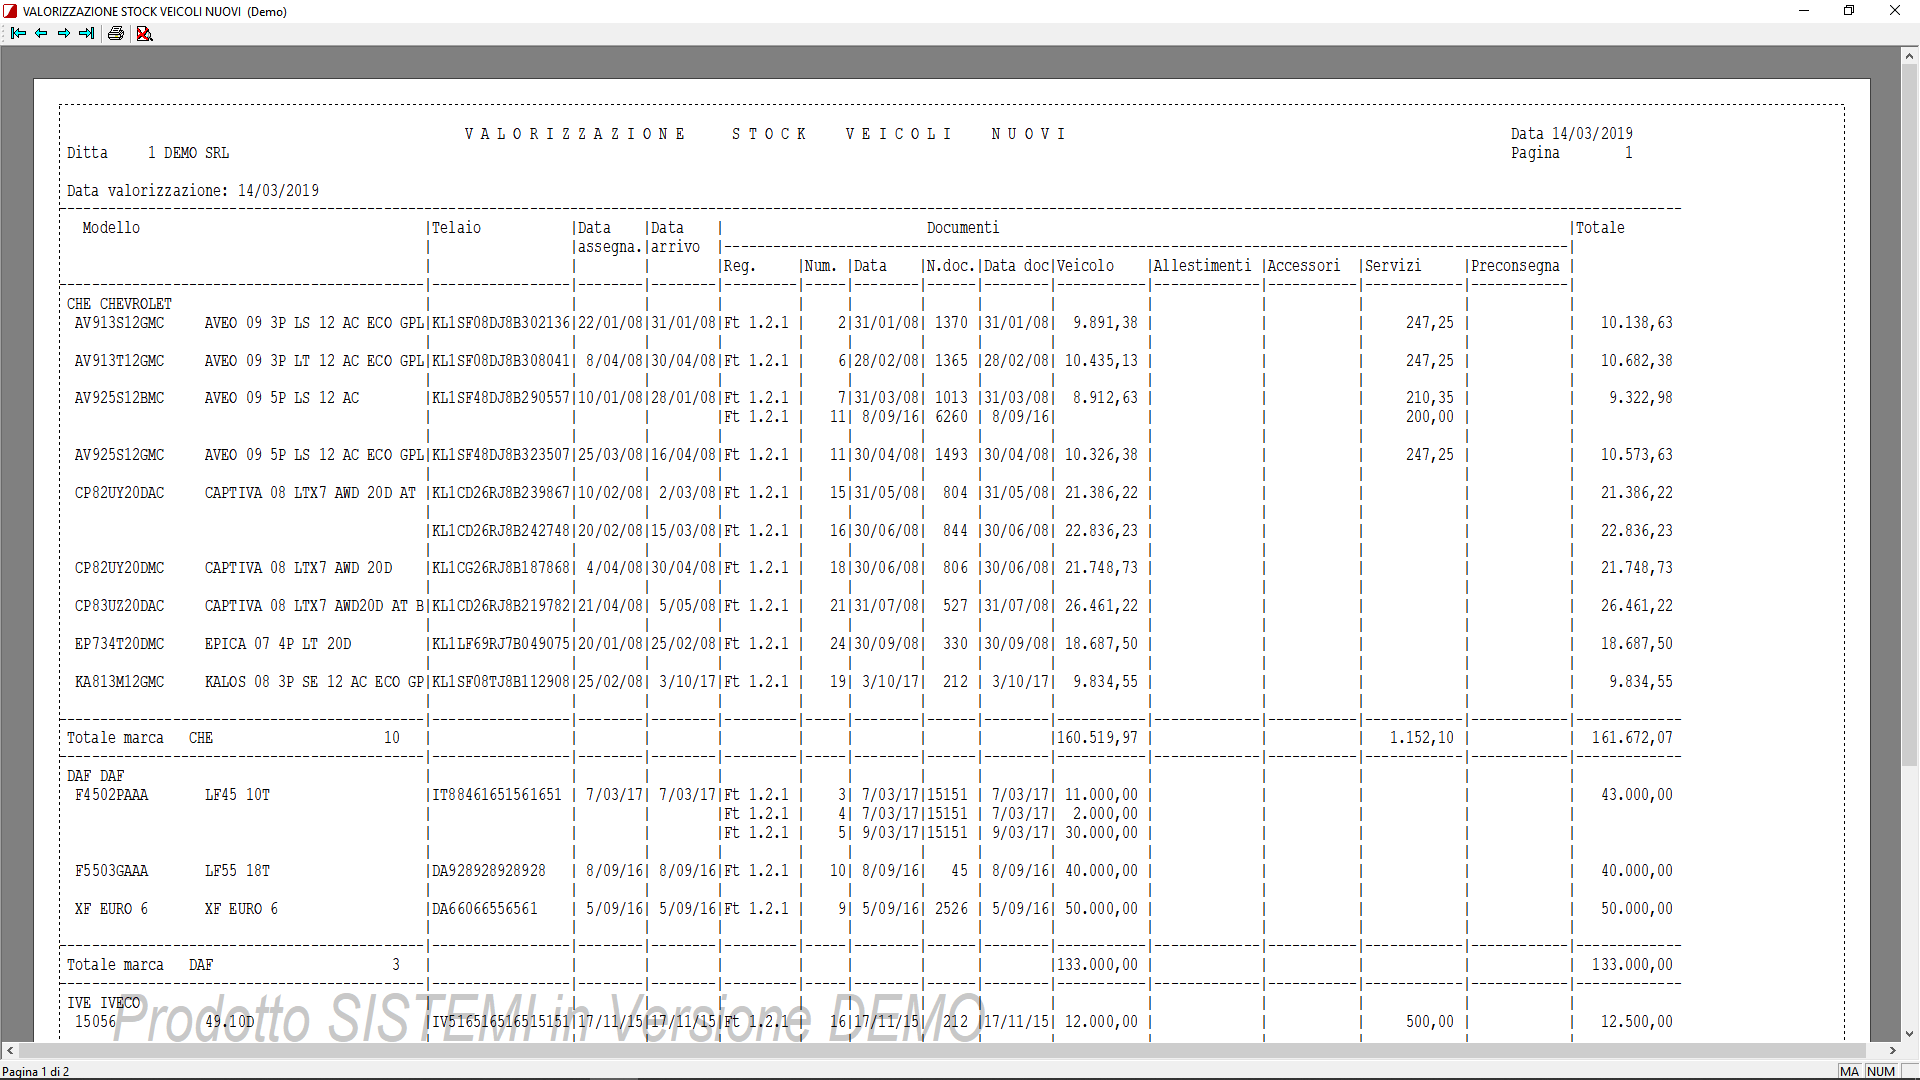The width and height of the screenshot is (1920, 1080).
Task: Click the 'CHE CHEVROLET' brand heading
Action: 119,304
